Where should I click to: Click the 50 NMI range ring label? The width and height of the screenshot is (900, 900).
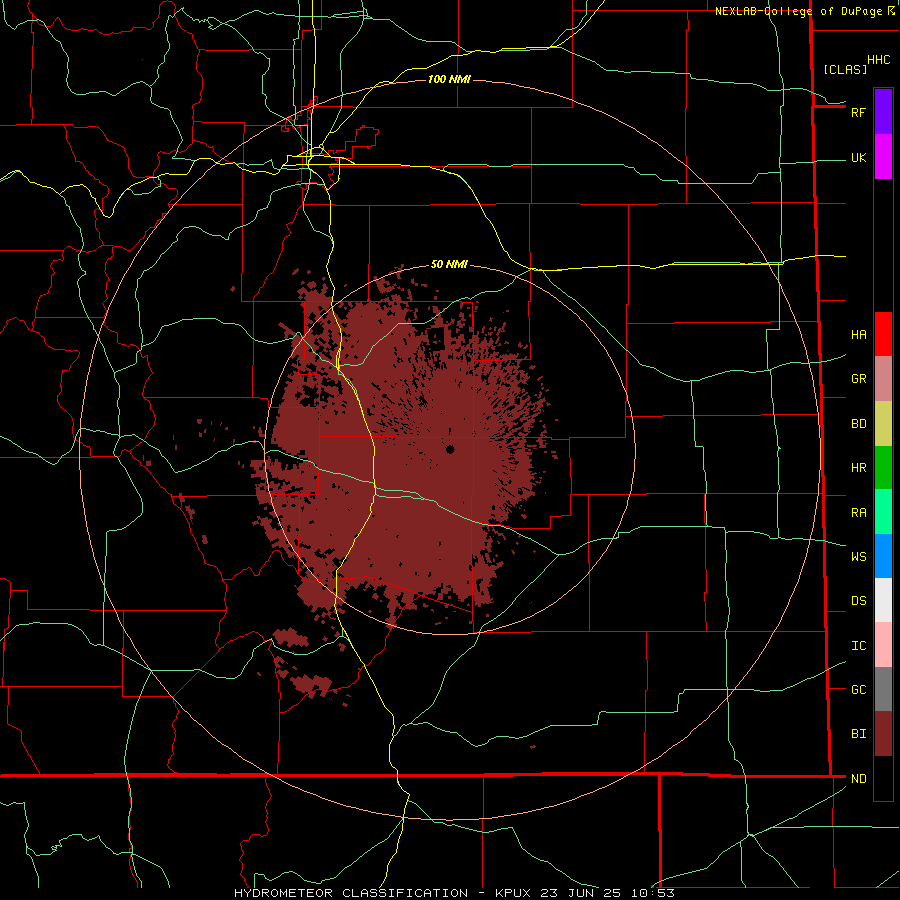[449, 265]
